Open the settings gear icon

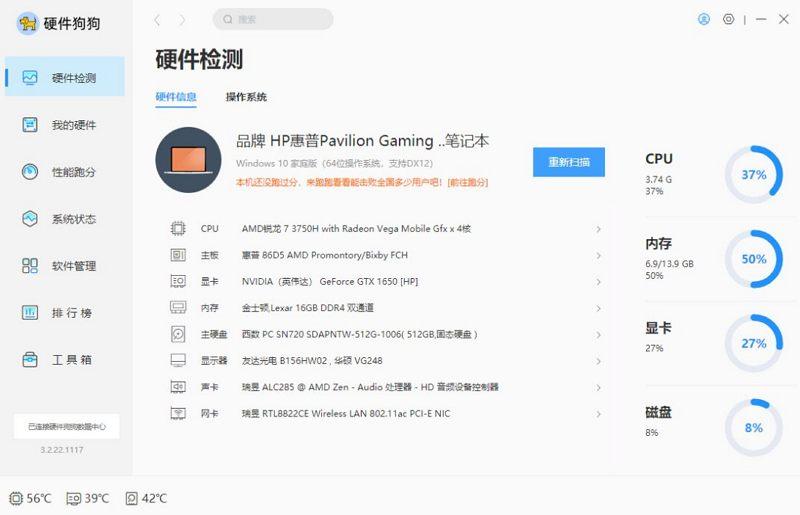click(x=729, y=19)
